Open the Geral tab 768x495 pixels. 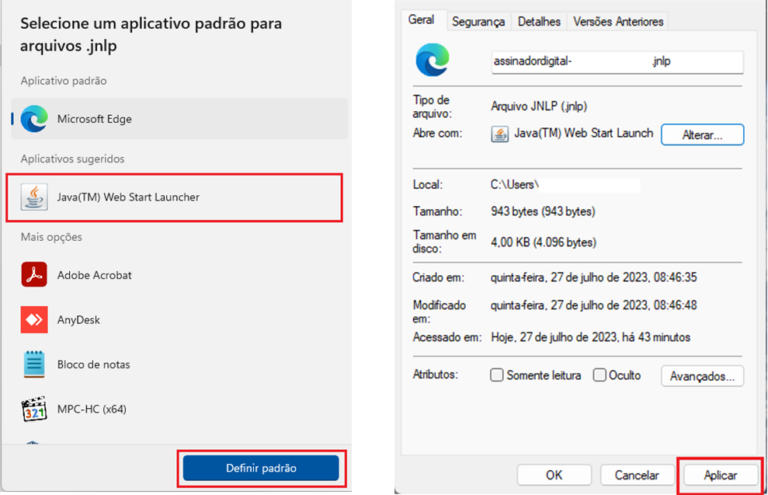click(x=421, y=20)
